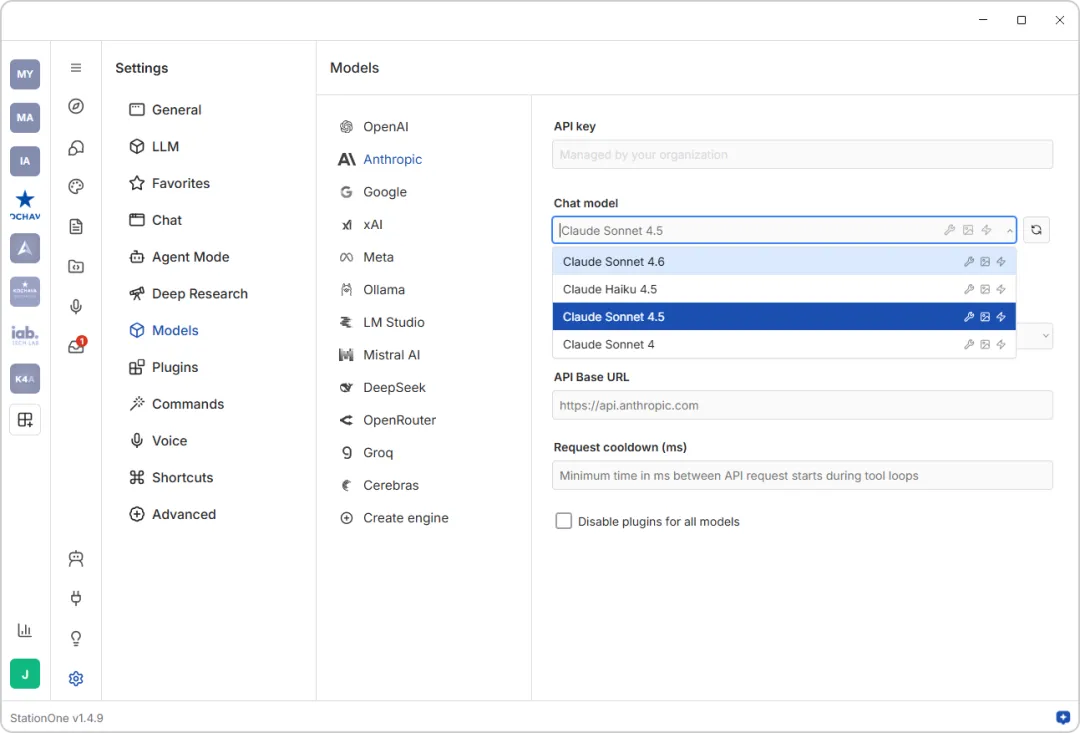Select the Groq provider
The height and width of the screenshot is (733, 1080).
[x=366, y=453]
